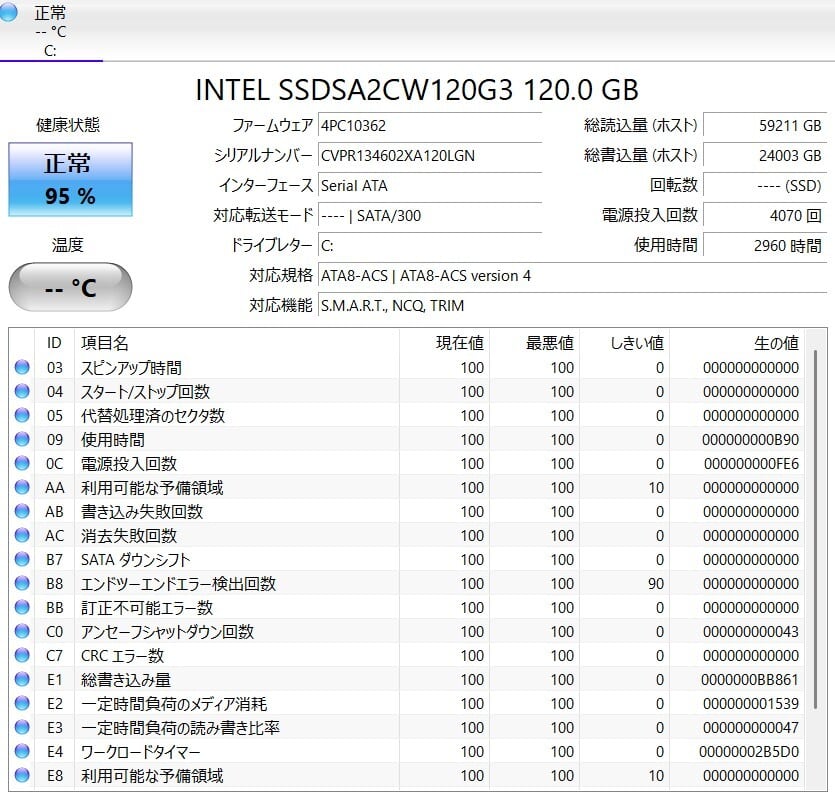
Task: Select the C: drive tab at top
Action: [50, 31]
